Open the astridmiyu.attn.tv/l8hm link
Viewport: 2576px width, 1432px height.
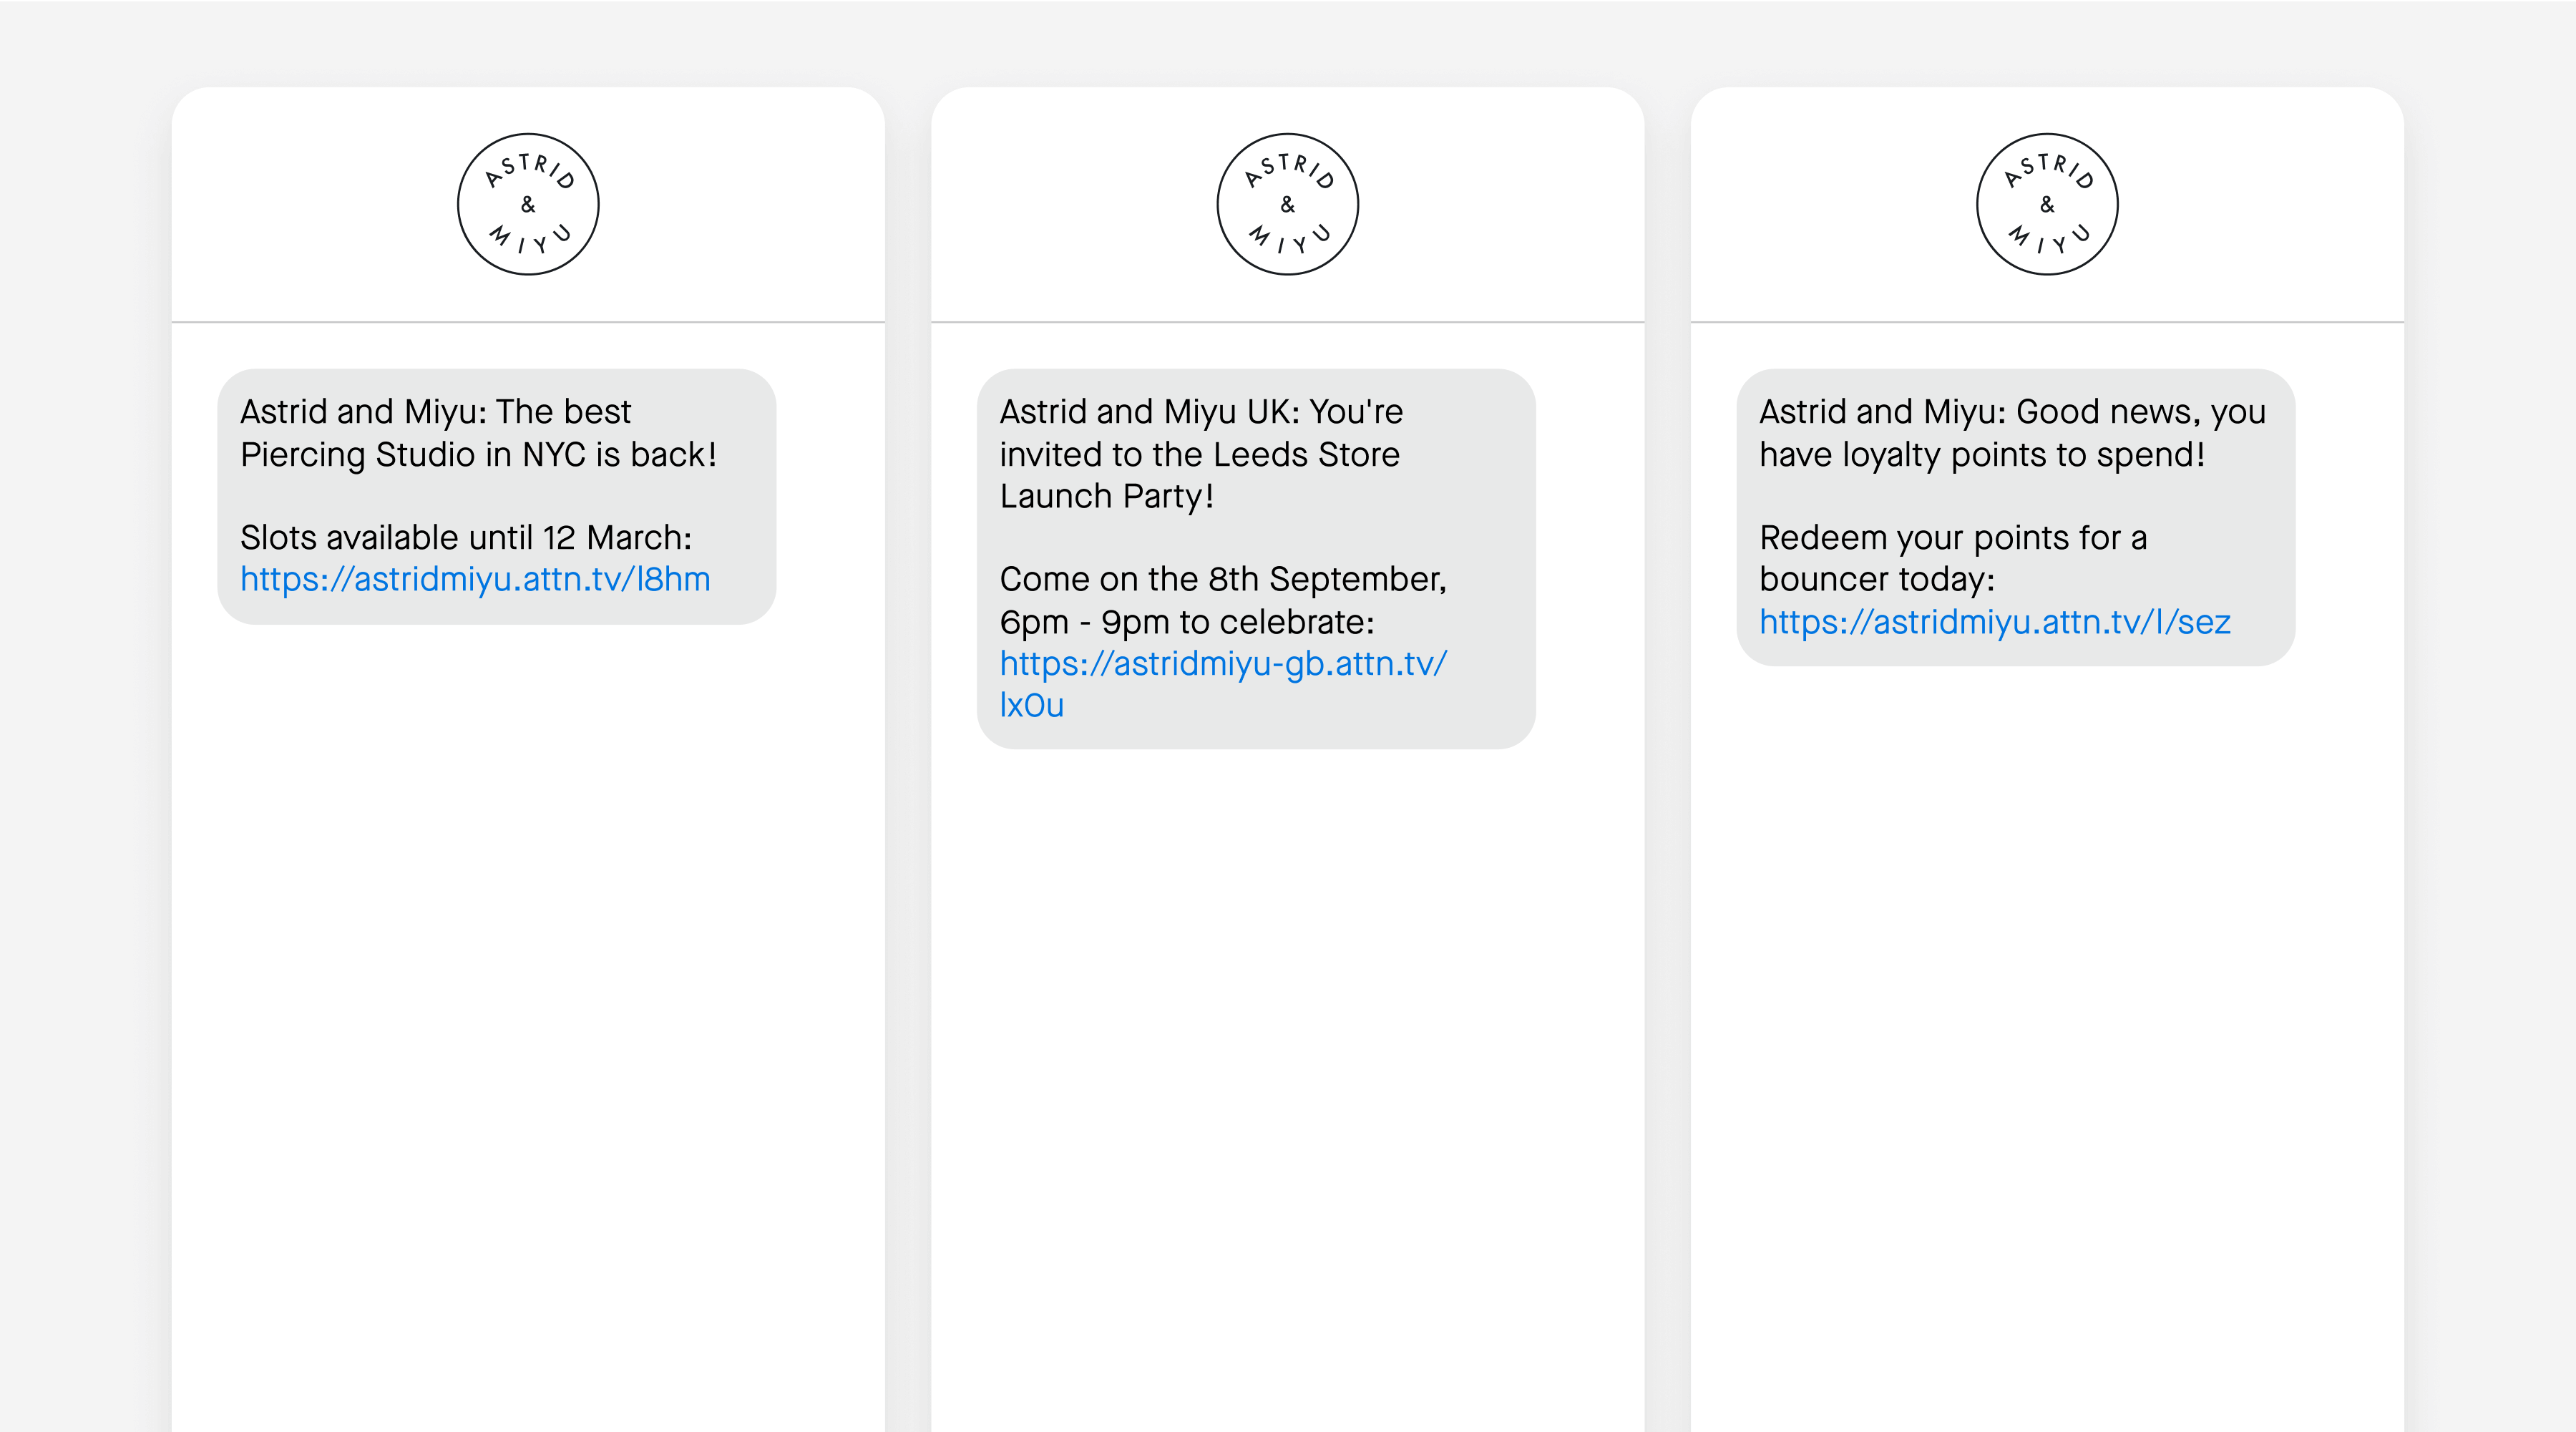coord(475,579)
